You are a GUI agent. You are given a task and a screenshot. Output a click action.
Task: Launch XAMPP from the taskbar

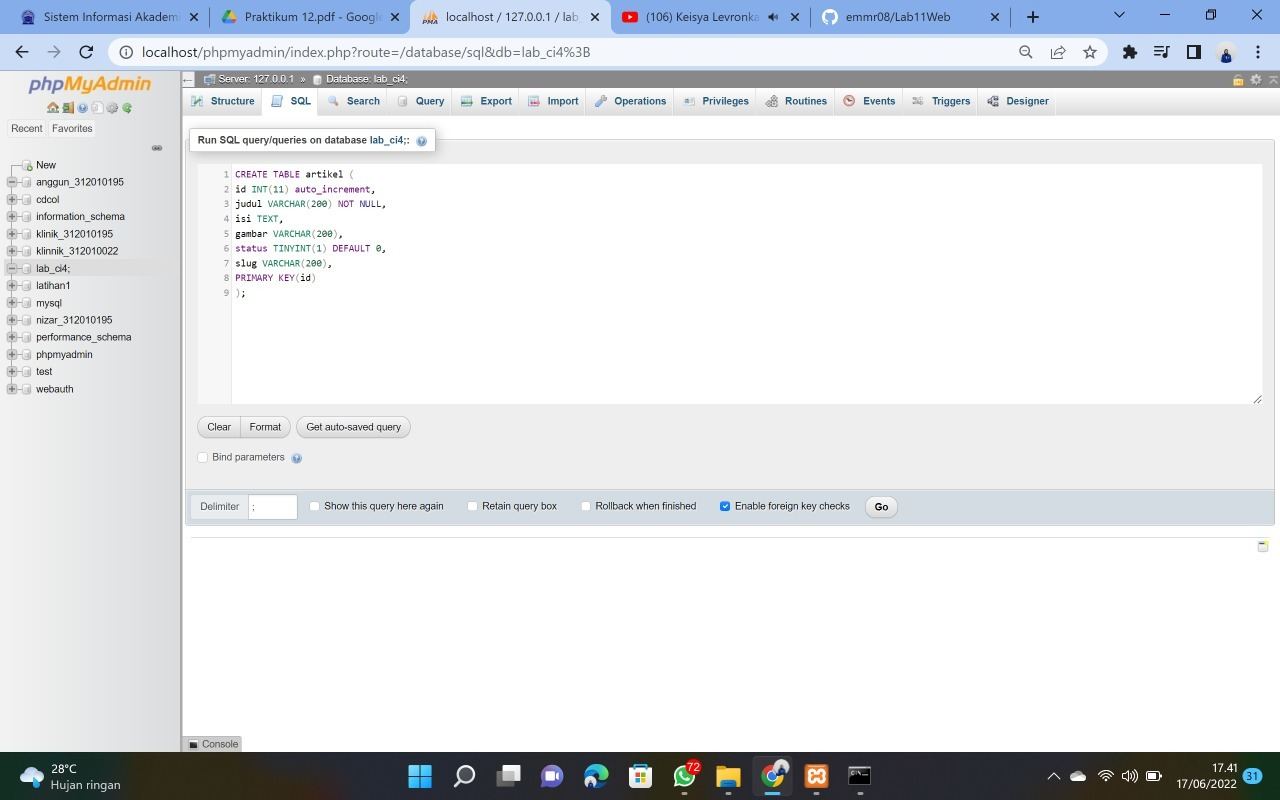(817, 775)
